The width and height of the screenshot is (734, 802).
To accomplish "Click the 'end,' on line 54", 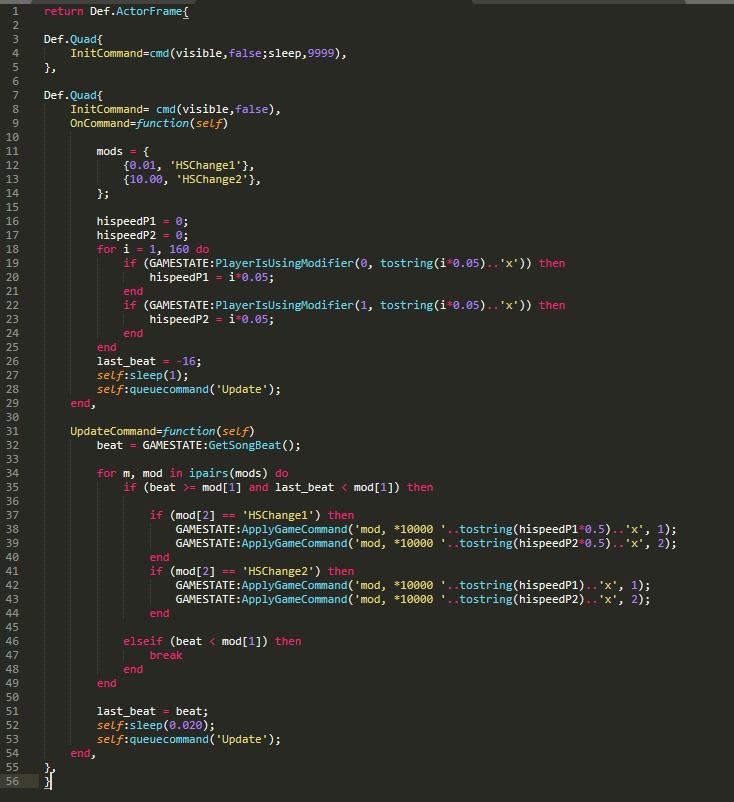I will 83,753.
